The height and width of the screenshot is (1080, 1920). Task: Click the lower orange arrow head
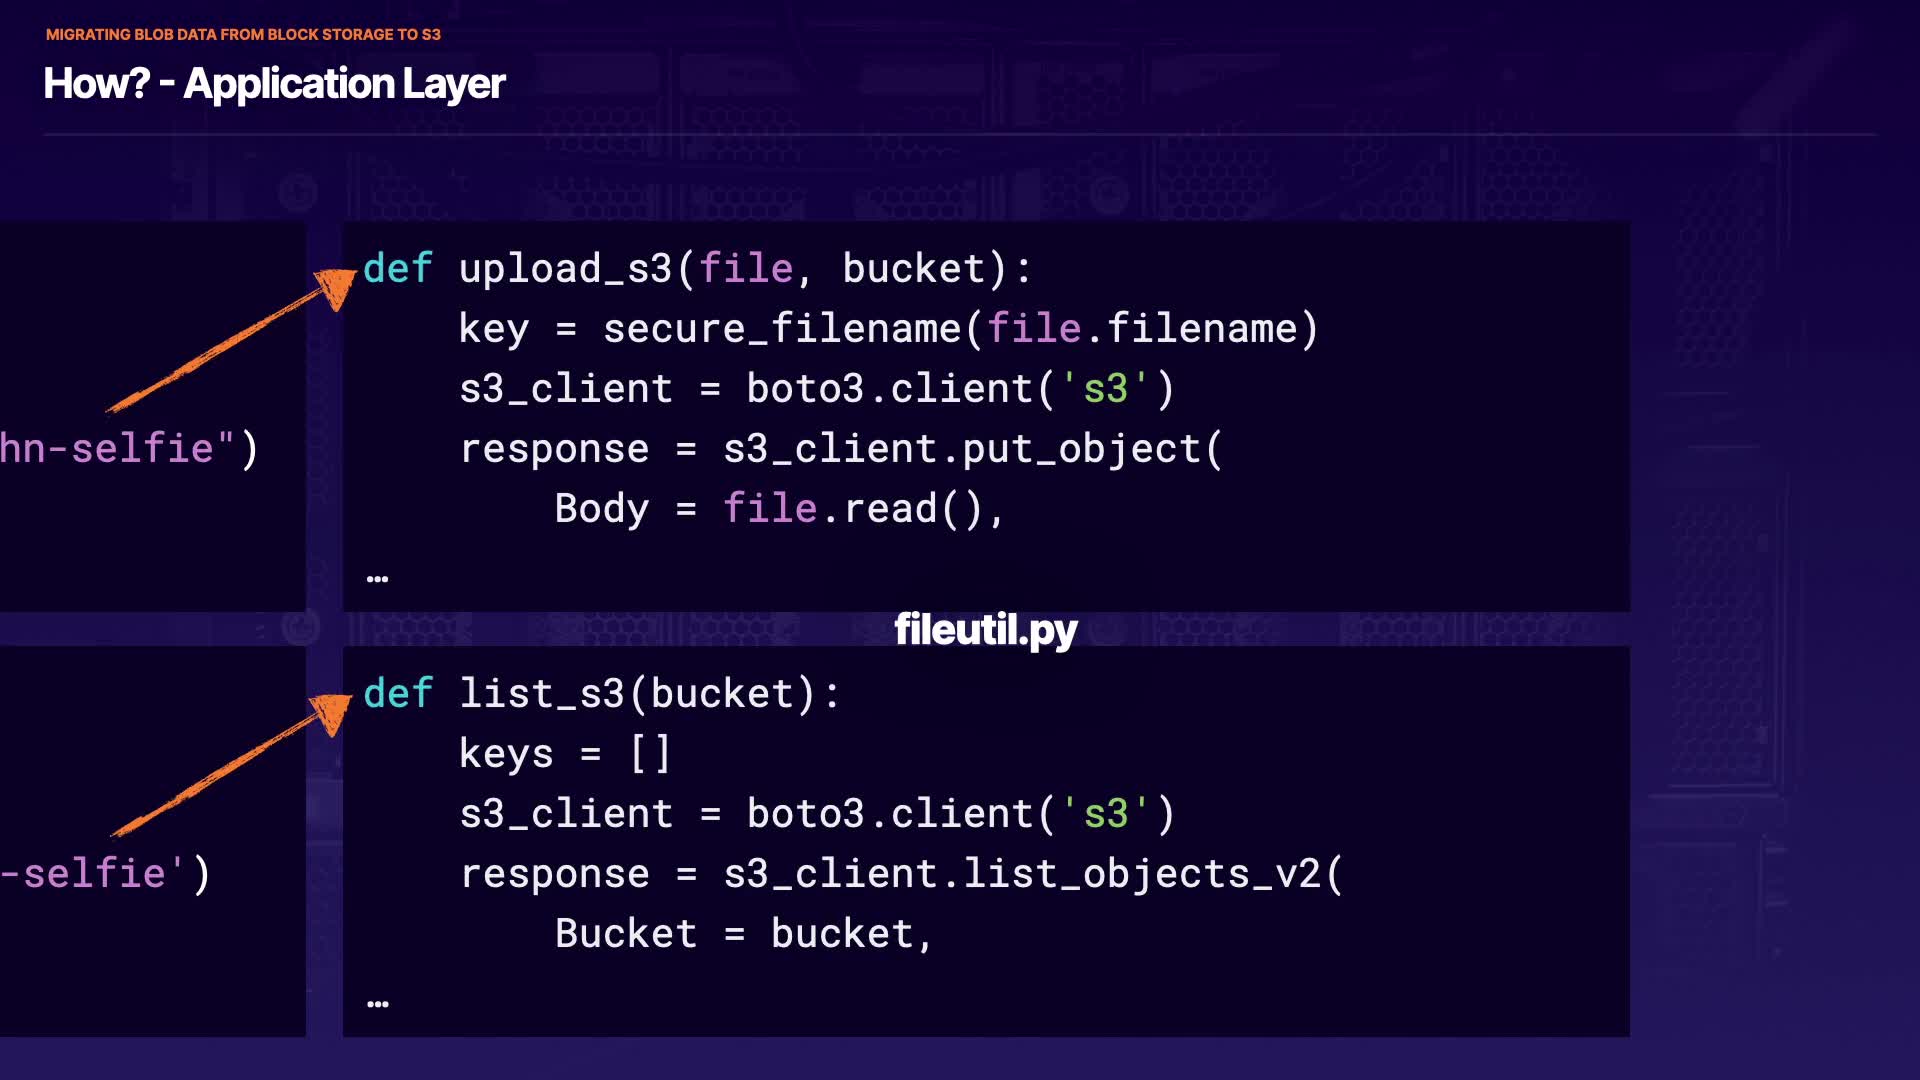point(332,711)
